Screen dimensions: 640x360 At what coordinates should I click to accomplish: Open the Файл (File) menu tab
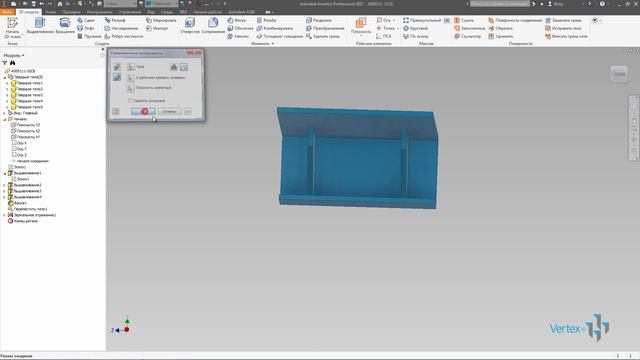(7, 12)
